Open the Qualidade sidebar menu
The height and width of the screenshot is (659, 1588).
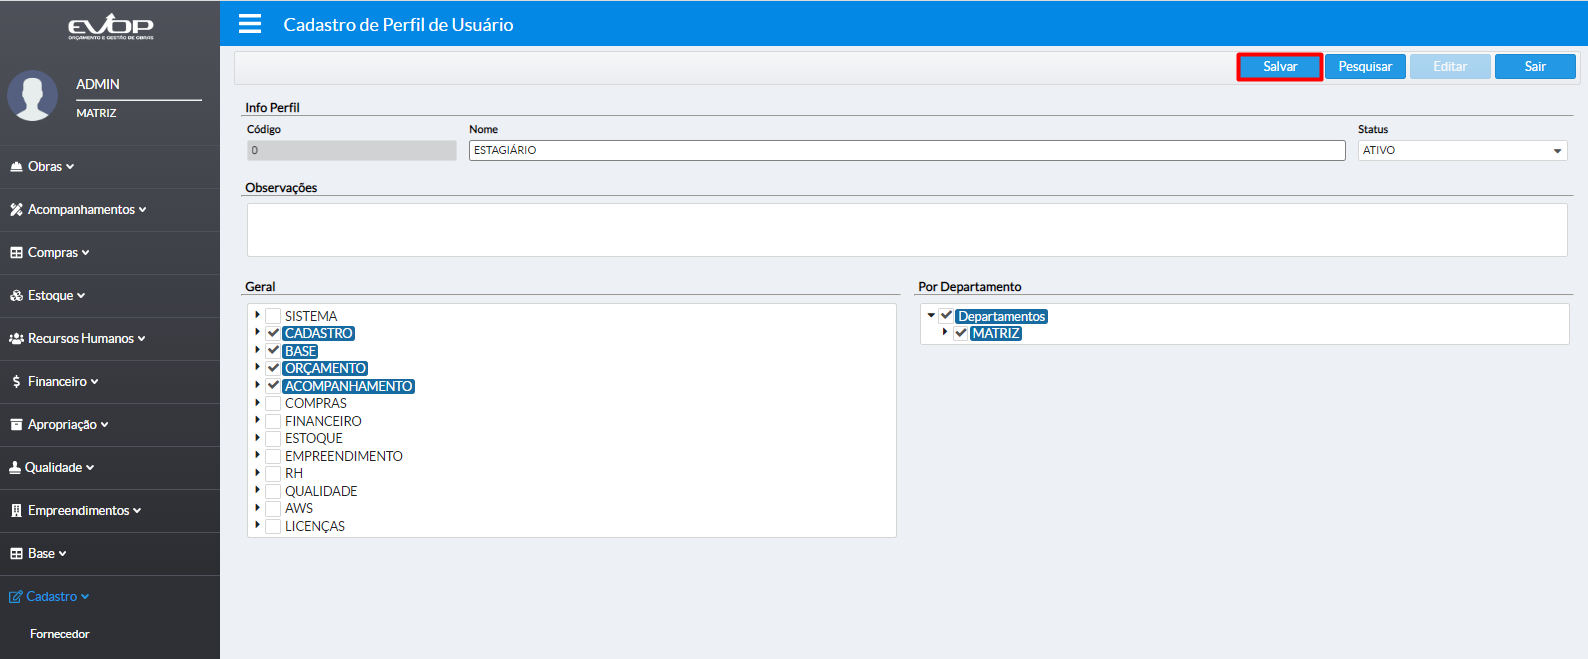click(x=52, y=468)
